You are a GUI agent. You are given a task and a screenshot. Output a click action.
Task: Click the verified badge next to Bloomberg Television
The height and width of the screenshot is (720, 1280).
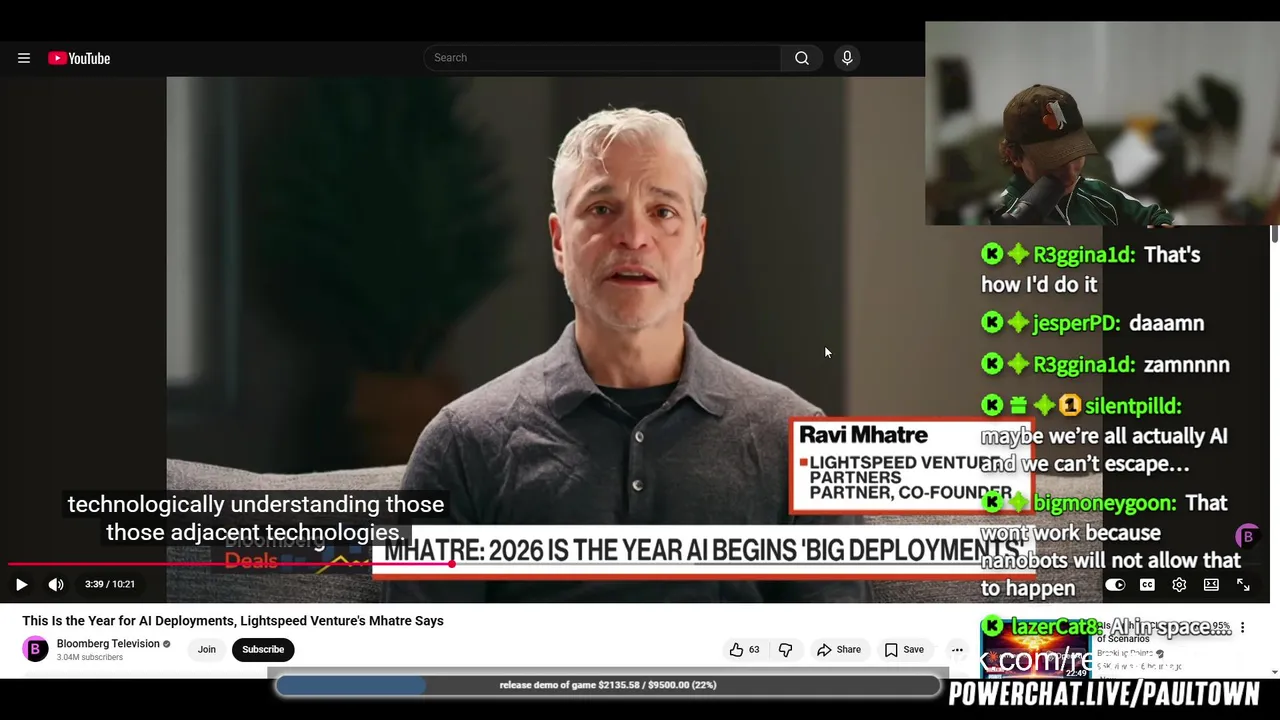click(167, 644)
